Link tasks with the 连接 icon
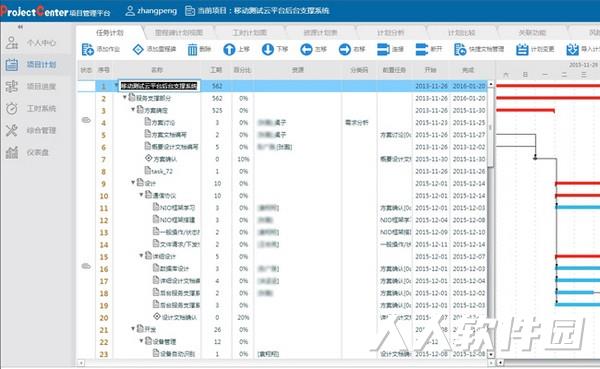Viewport: 600px width, 369px height. pyautogui.click(x=383, y=49)
